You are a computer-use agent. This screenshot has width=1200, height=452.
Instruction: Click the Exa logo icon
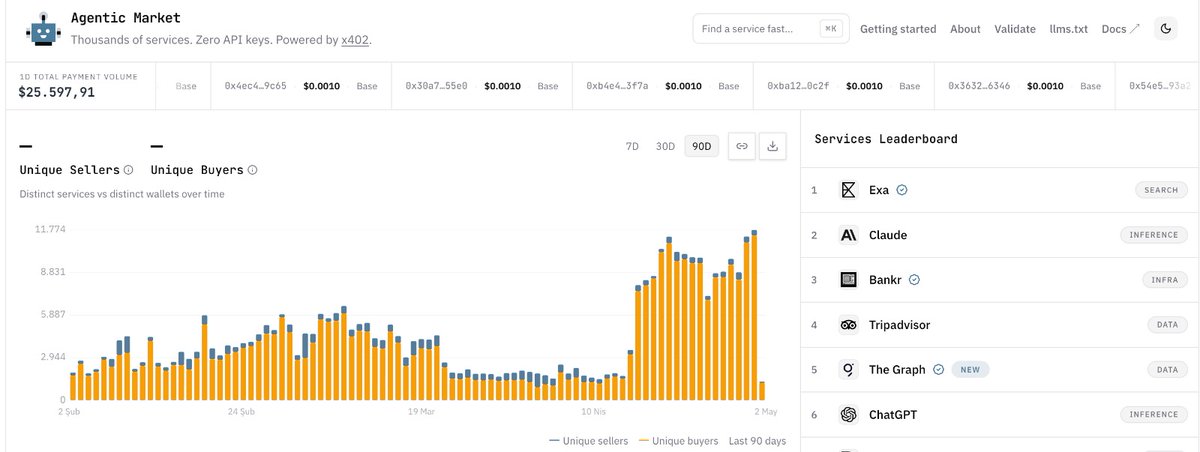click(849, 190)
